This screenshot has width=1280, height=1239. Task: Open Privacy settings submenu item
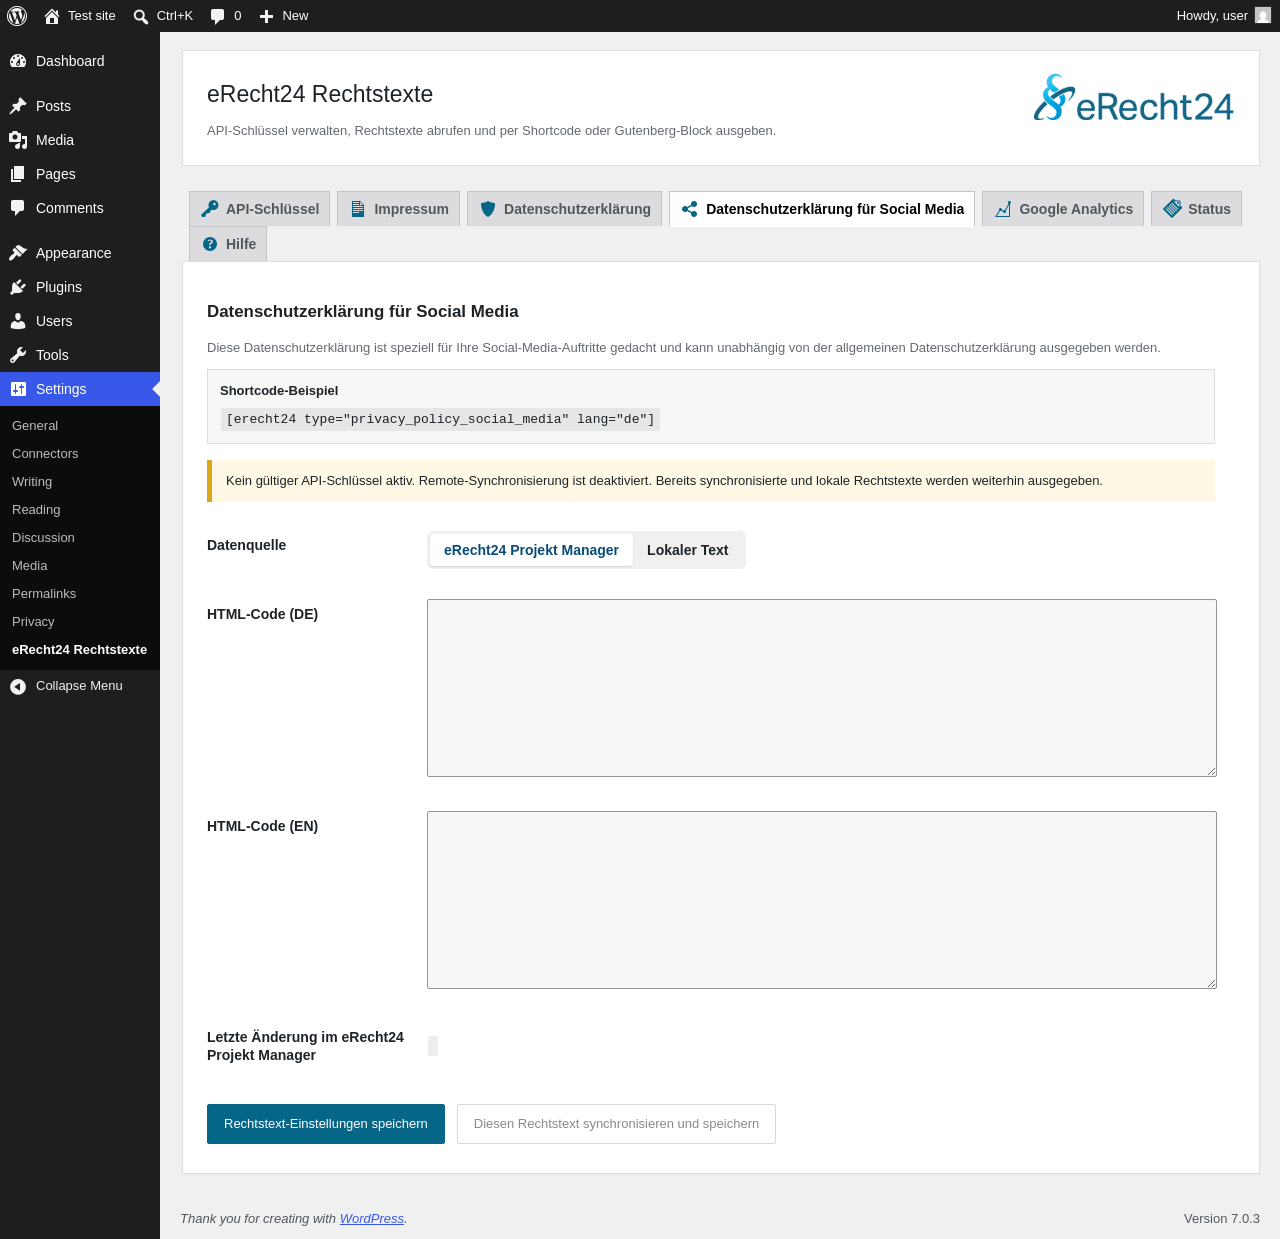click(33, 622)
